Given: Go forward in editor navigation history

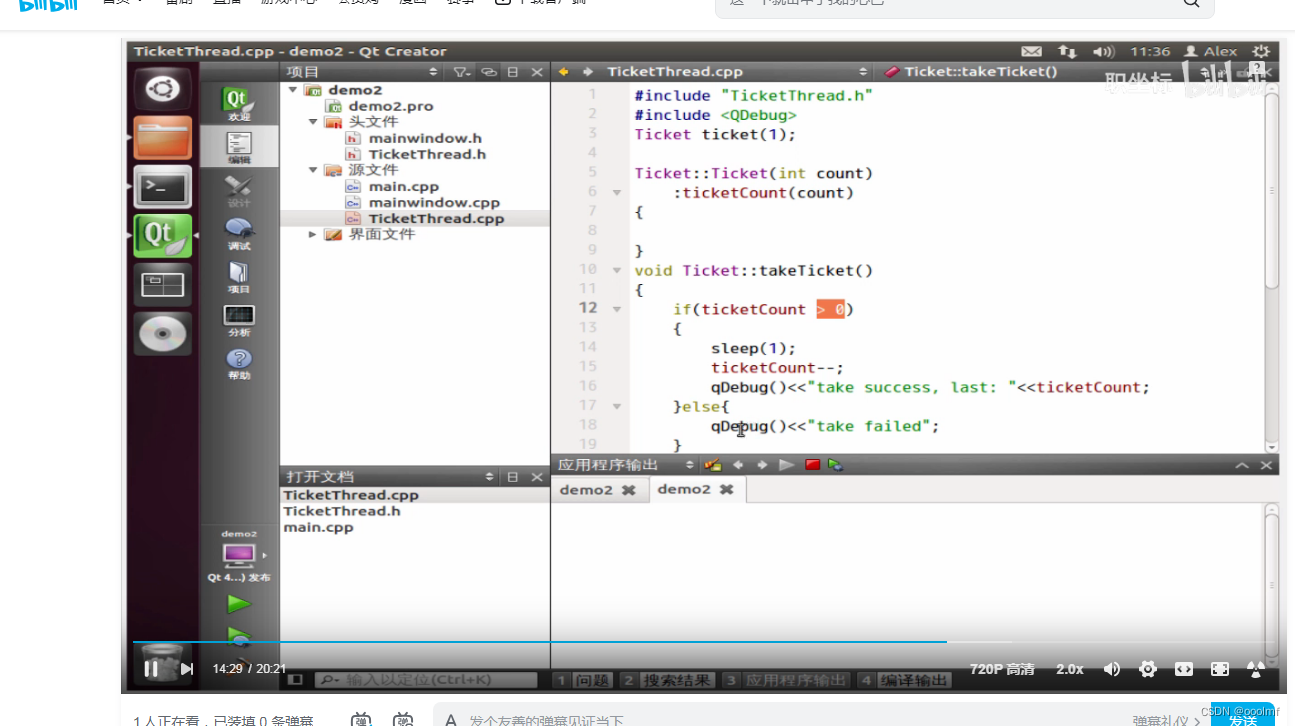Looking at the screenshot, I should [x=587, y=72].
